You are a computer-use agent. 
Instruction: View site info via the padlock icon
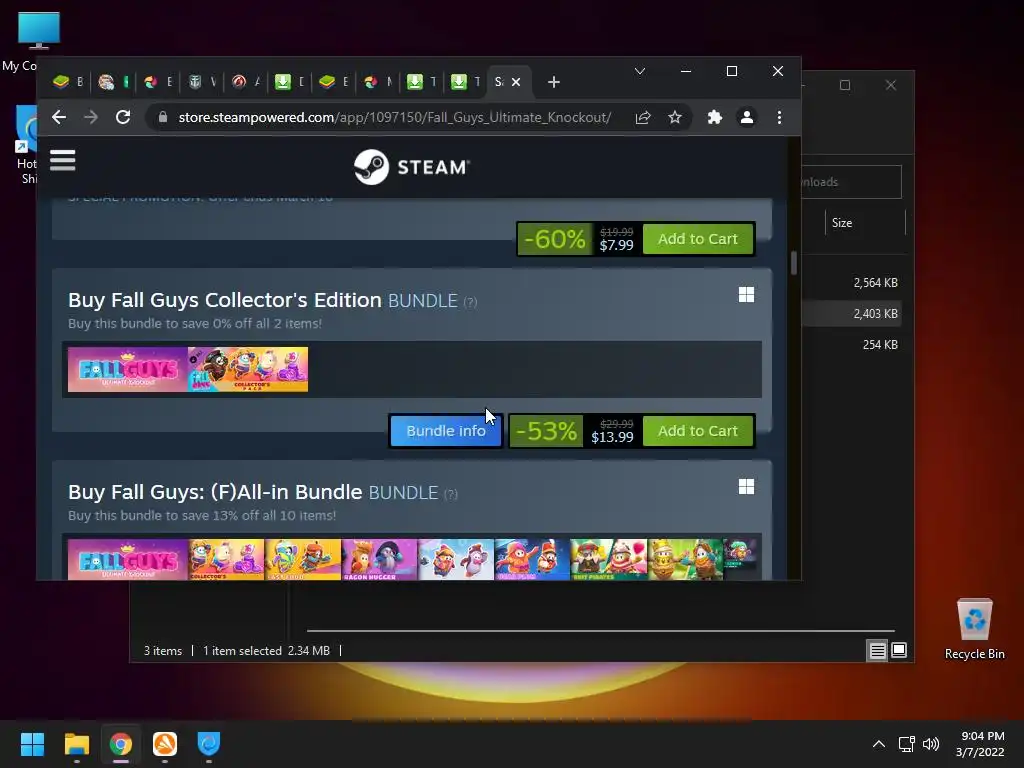click(163, 118)
